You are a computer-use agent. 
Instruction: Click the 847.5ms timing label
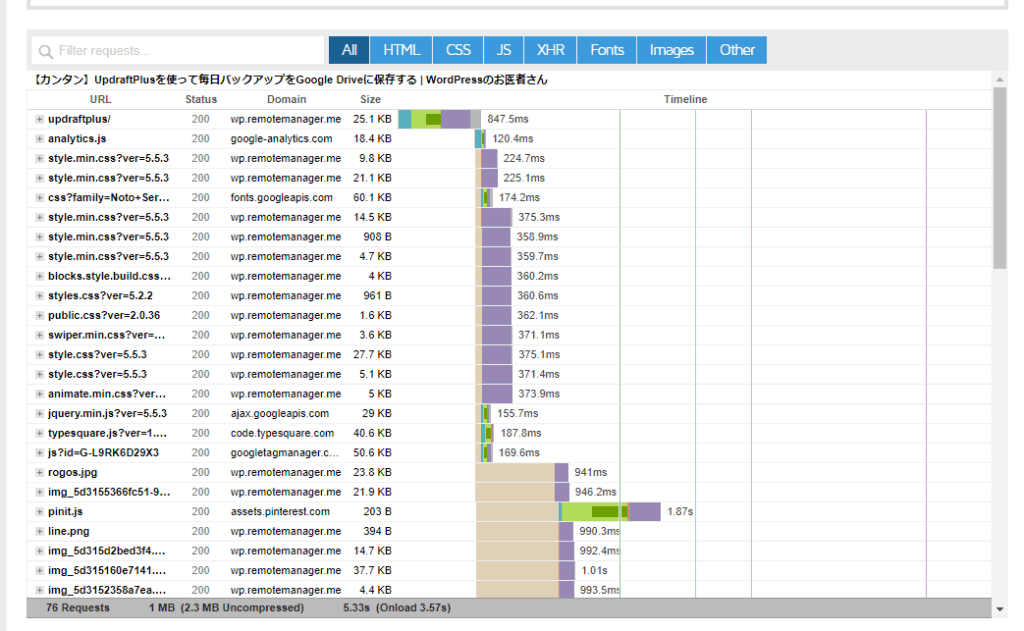[507, 119]
